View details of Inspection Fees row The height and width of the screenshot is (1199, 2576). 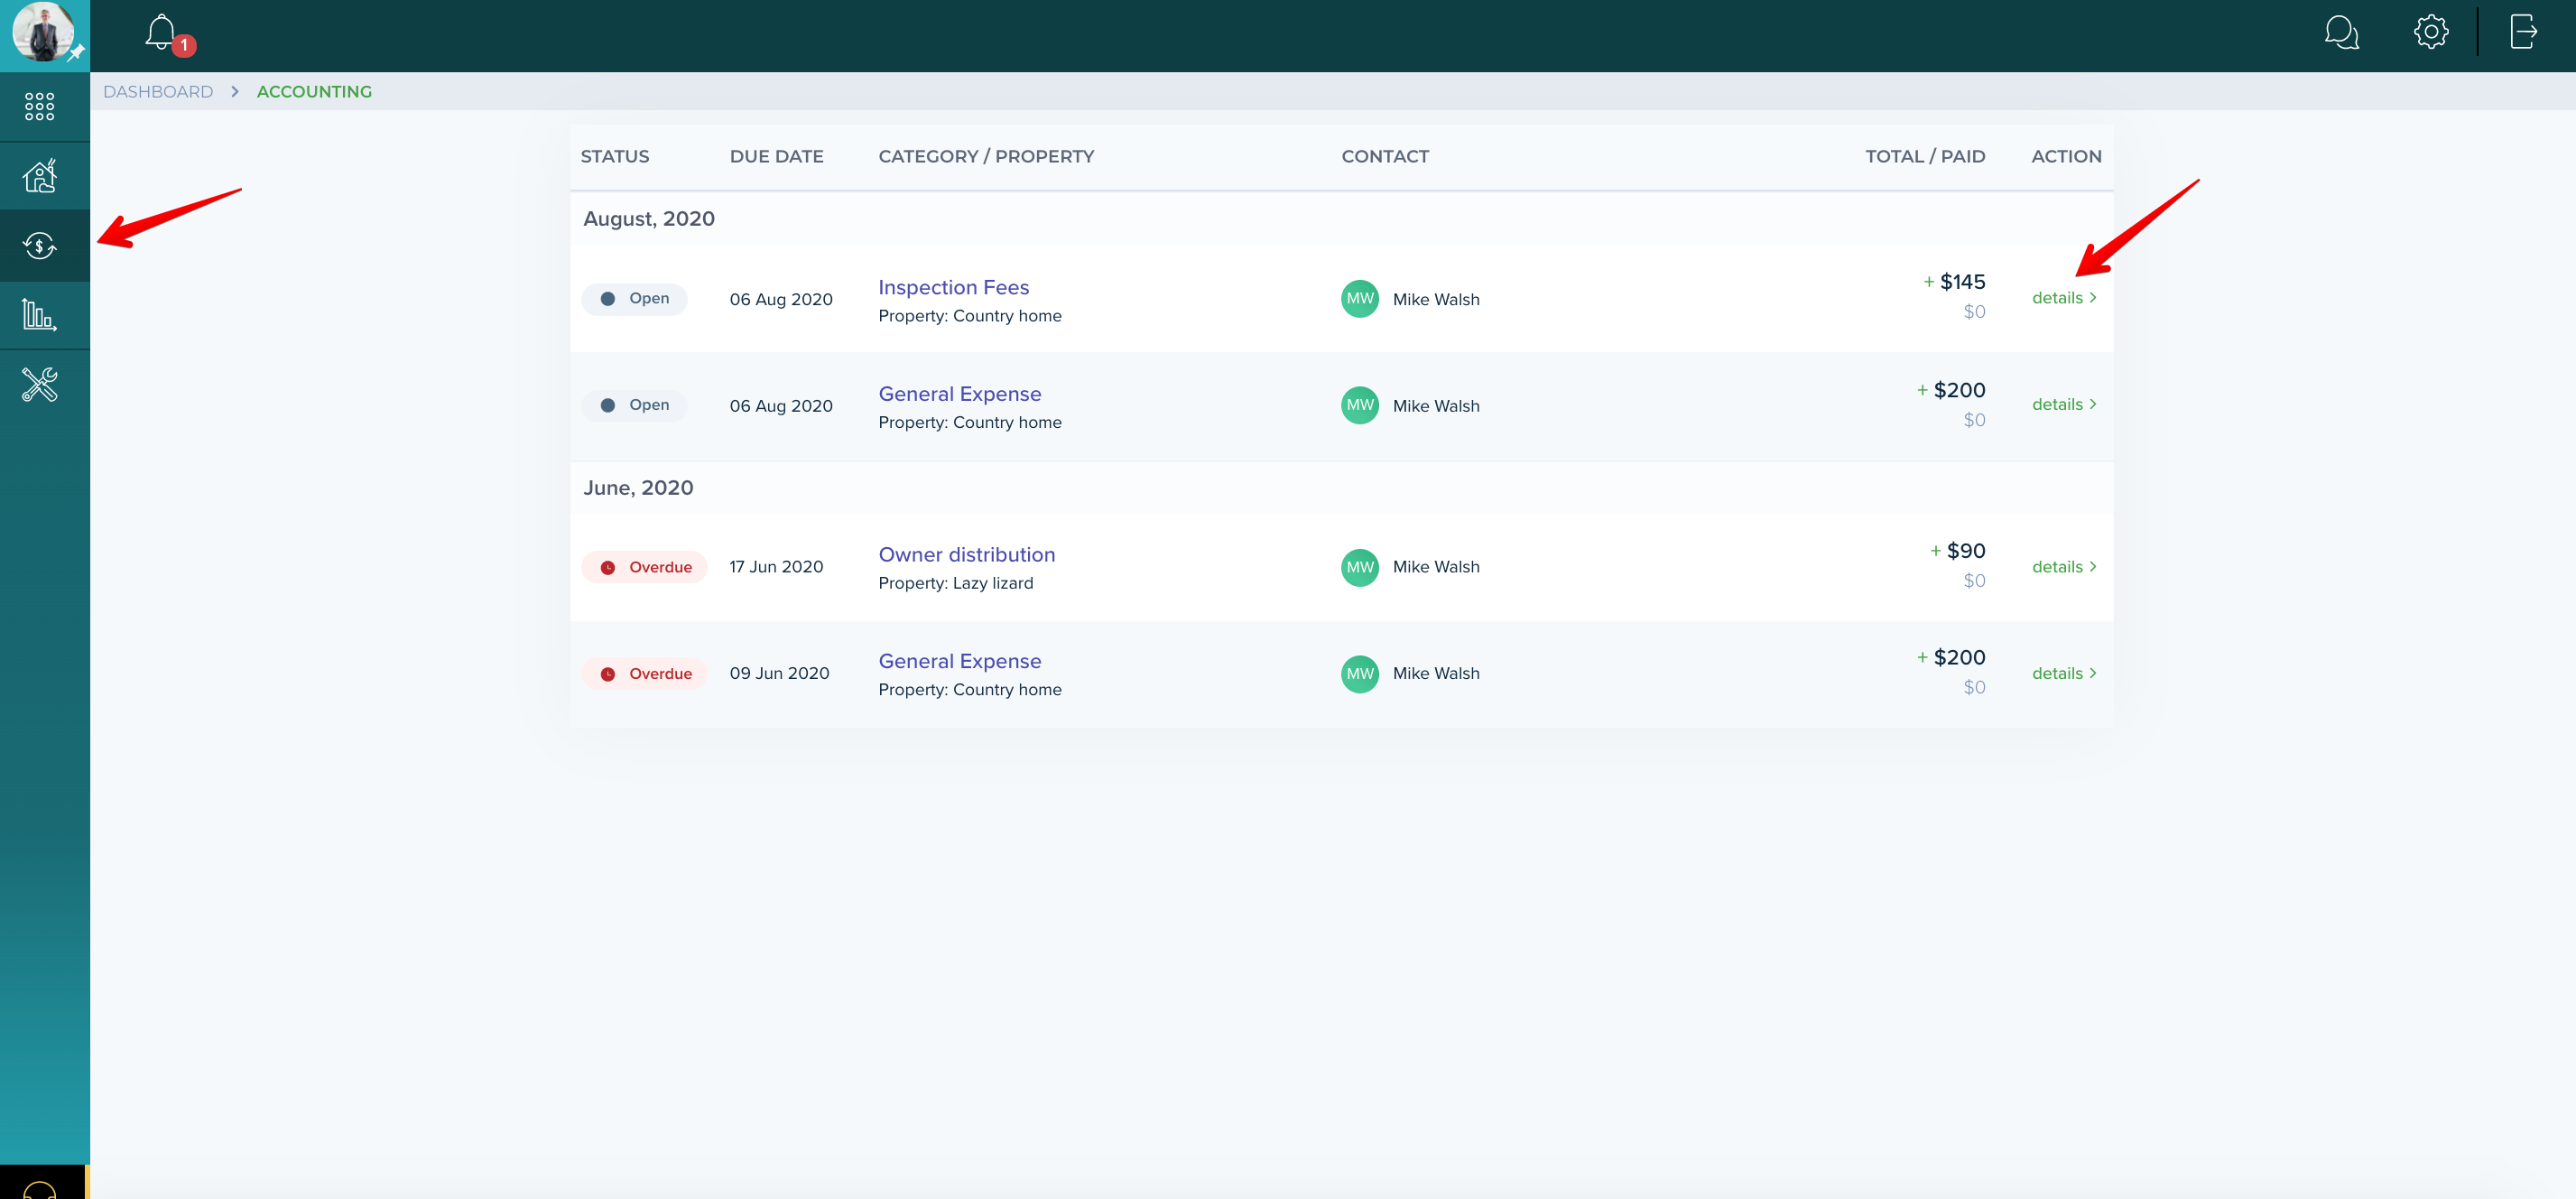[2064, 298]
